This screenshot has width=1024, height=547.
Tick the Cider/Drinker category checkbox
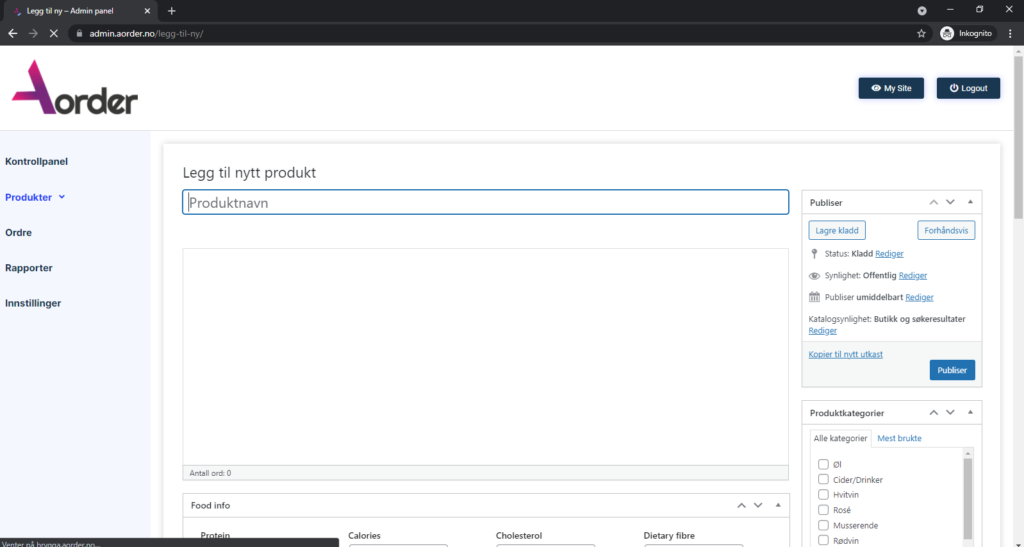pos(823,480)
